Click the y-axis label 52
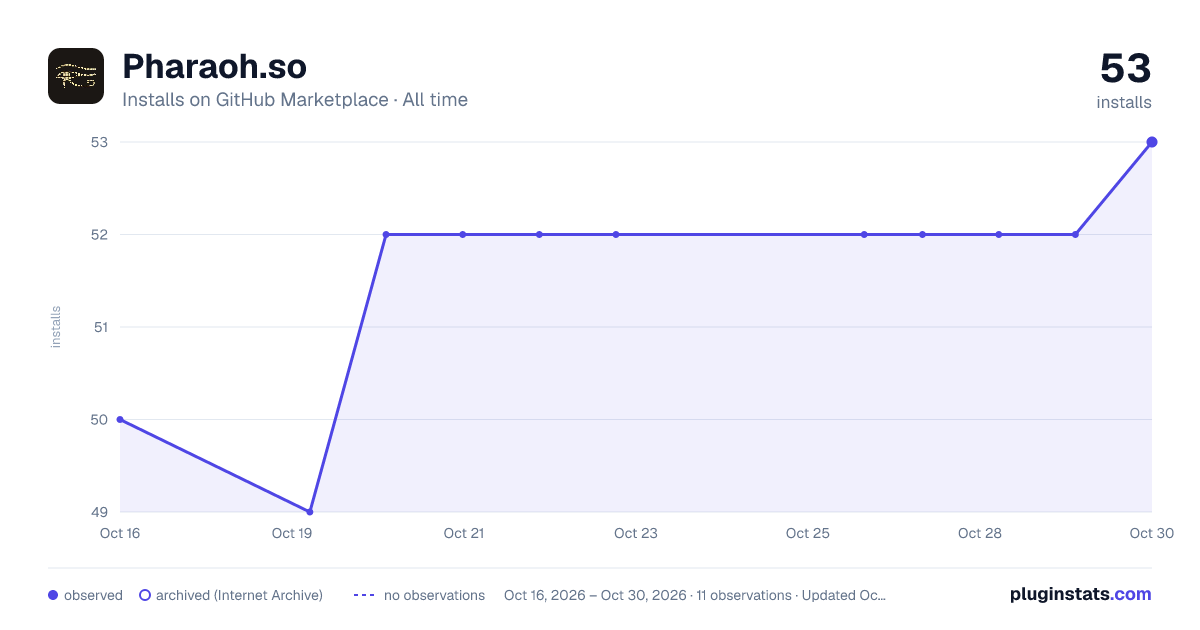Screen dimensions: 1200x630 [99, 235]
